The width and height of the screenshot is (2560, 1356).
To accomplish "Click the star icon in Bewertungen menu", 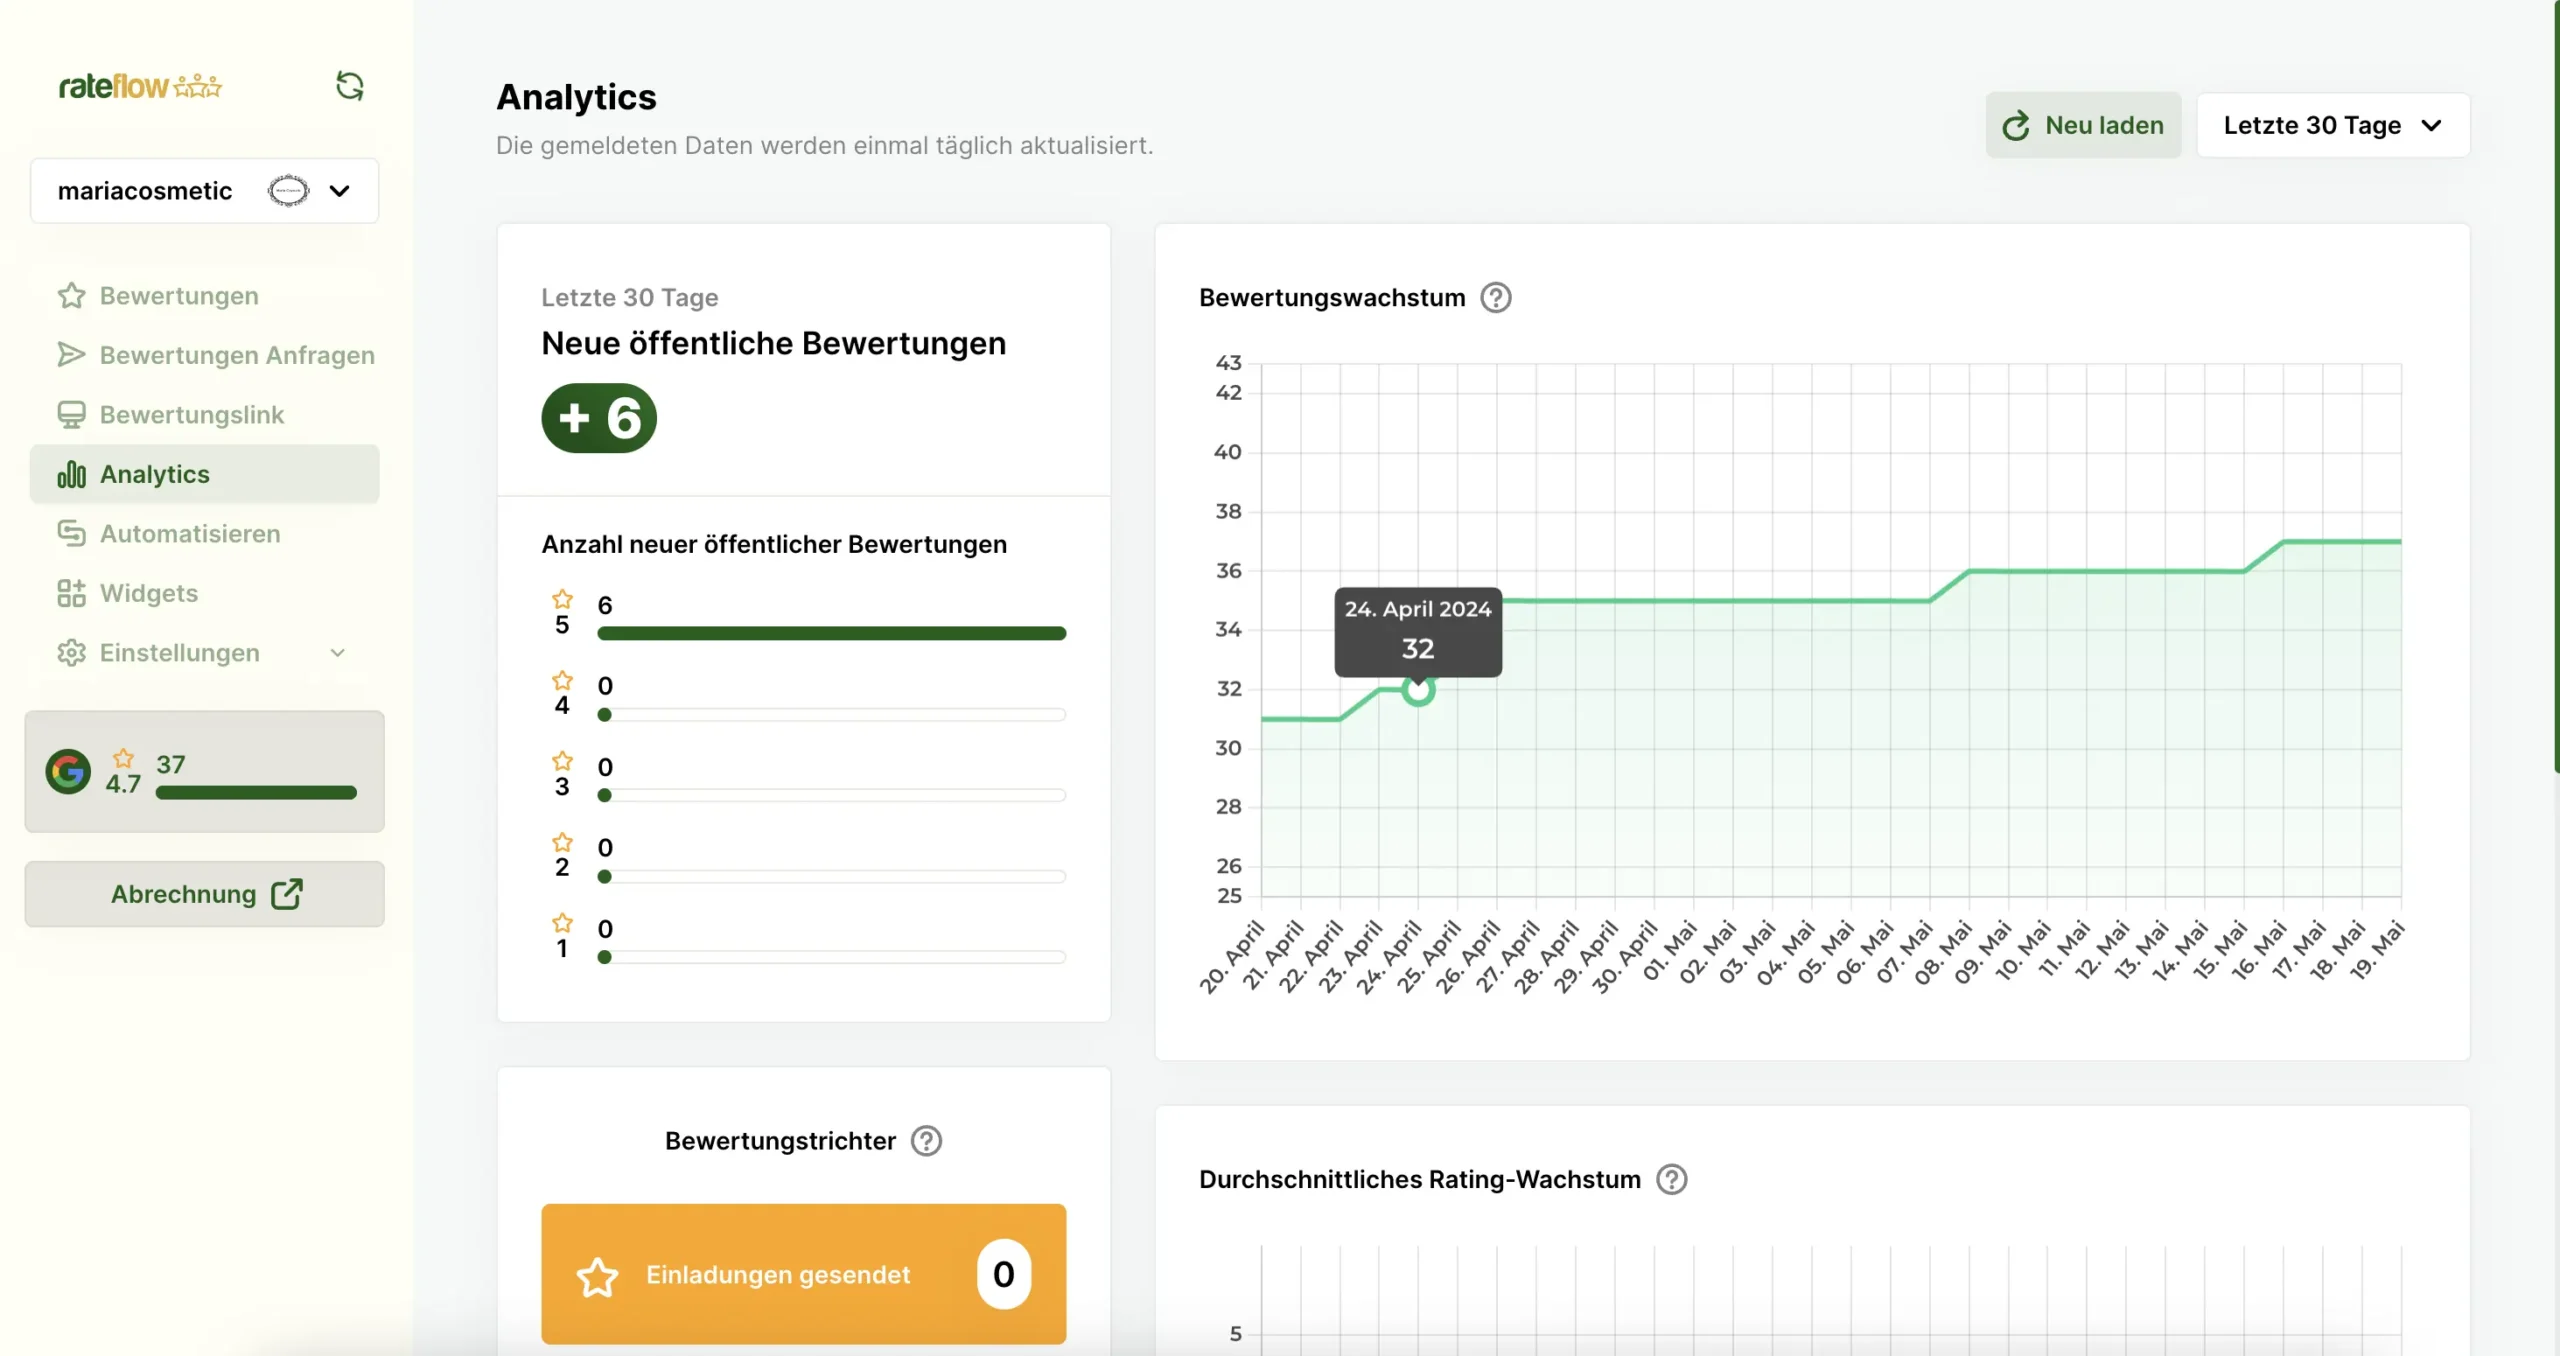I will point(71,296).
